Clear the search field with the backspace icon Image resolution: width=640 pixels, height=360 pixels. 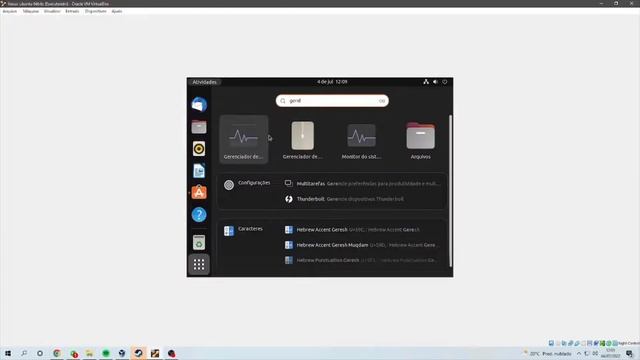click(x=382, y=101)
